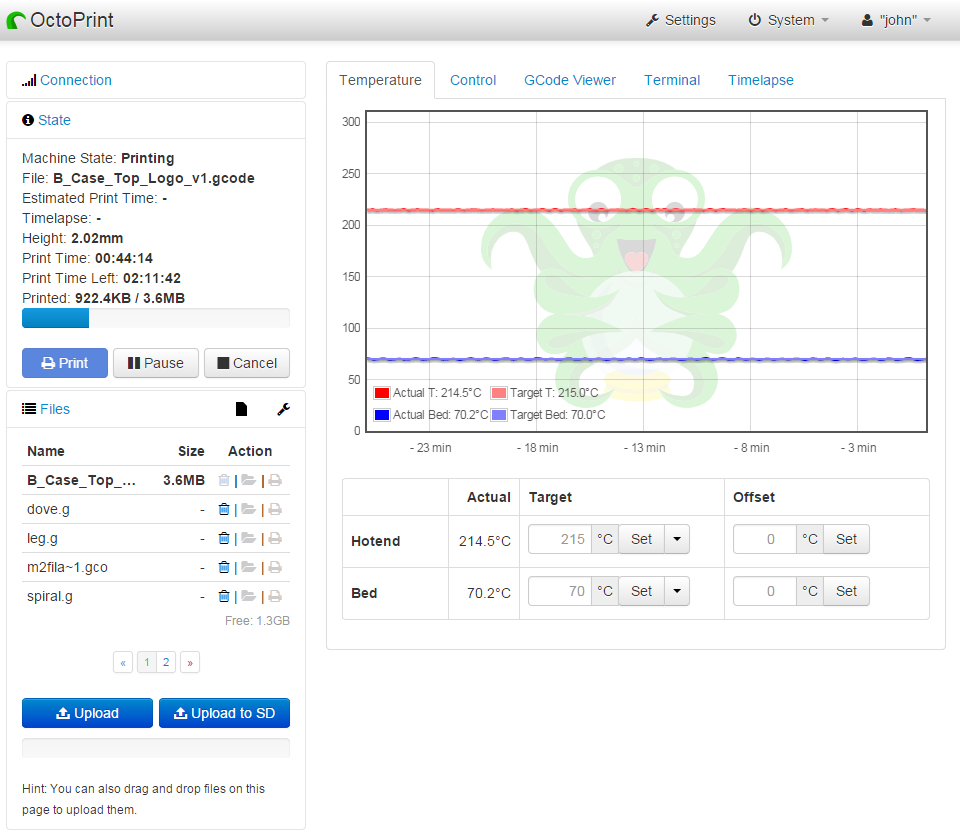
Task: Expand the Hotend target preset dropdown arrow
Action: [x=677, y=539]
